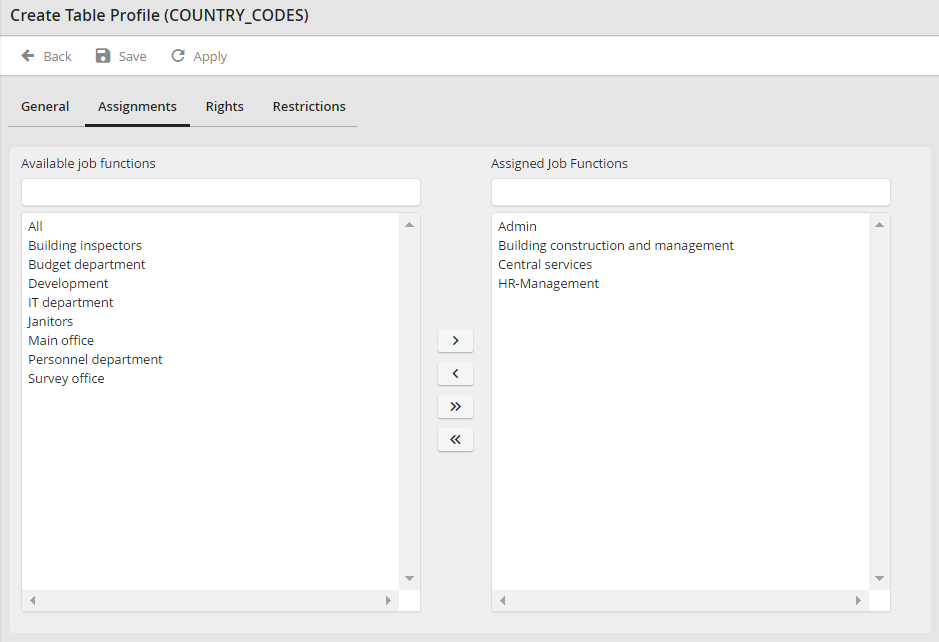Focus the Available job functions filter field
The image size is (939, 642).
tap(221, 192)
